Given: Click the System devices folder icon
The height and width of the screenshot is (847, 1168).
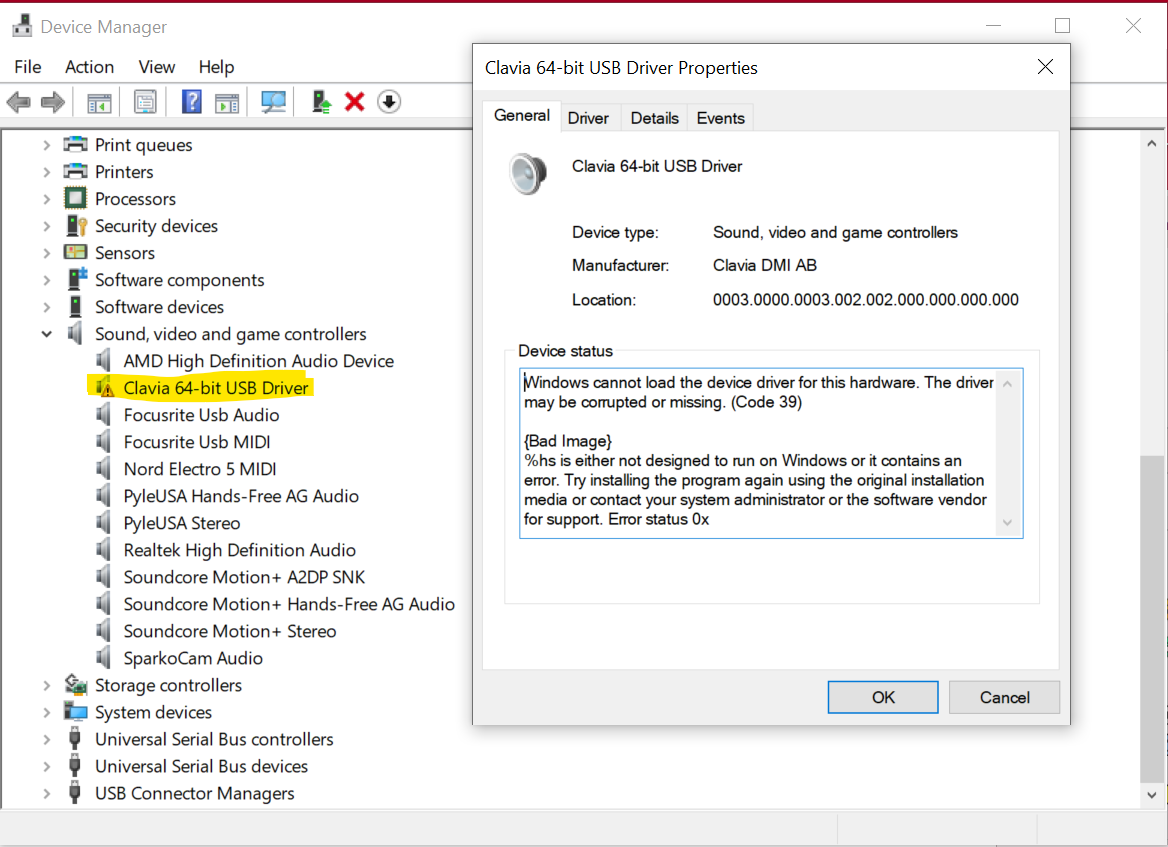Looking at the screenshot, I should click(75, 711).
